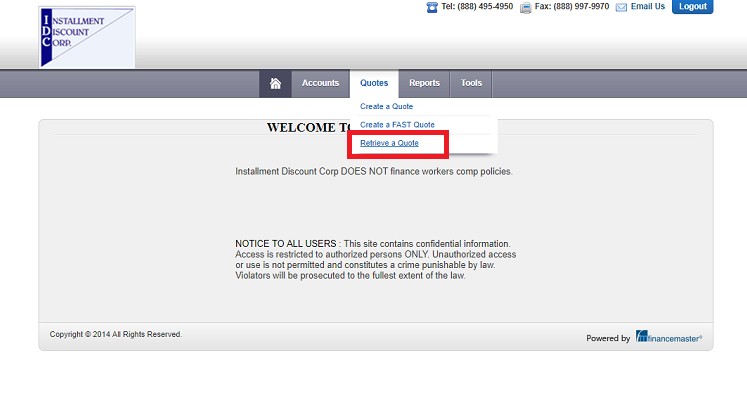Viewport: 747px width, 395px height.
Task: Open the Reports menu
Action: pos(424,83)
